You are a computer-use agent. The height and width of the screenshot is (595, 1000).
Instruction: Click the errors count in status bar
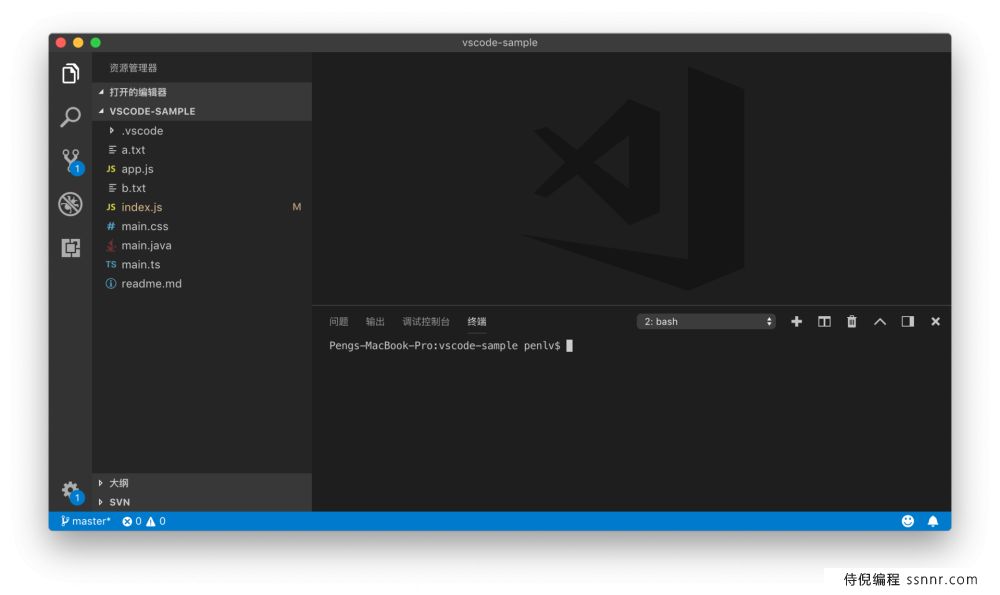point(132,521)
